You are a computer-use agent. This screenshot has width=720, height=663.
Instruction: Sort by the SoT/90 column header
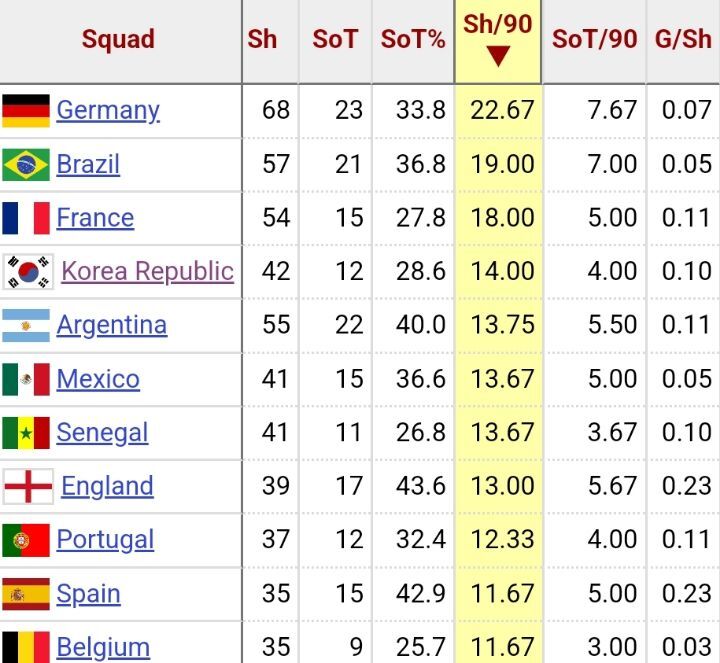click(594, 39)
